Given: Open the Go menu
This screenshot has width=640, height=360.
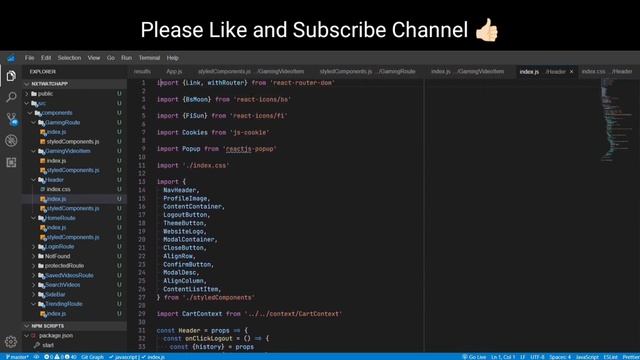Looking at the screenshot, I should [111, 58].
